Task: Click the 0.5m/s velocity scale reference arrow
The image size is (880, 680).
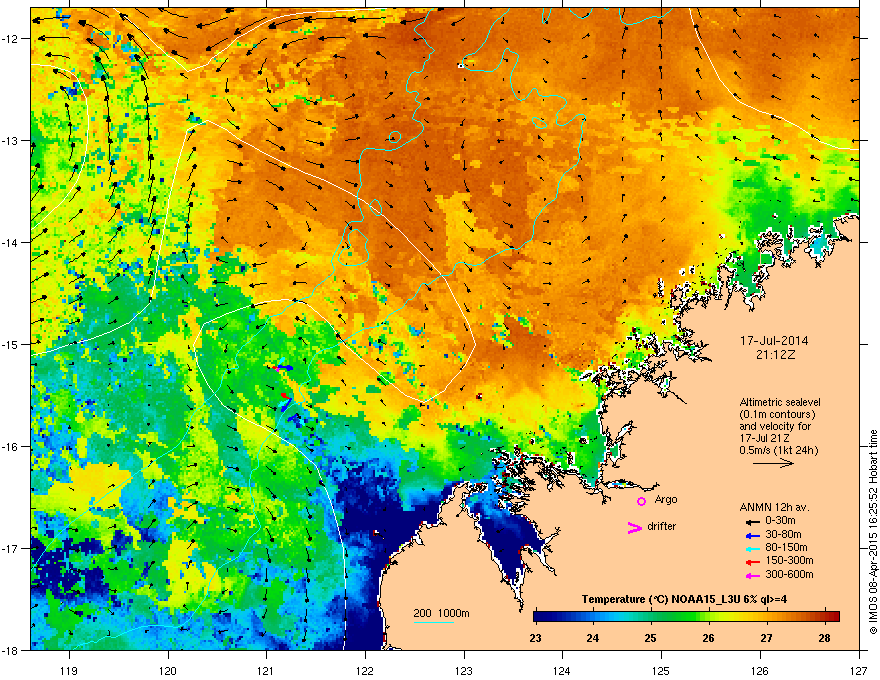Action: pos(773,463)
